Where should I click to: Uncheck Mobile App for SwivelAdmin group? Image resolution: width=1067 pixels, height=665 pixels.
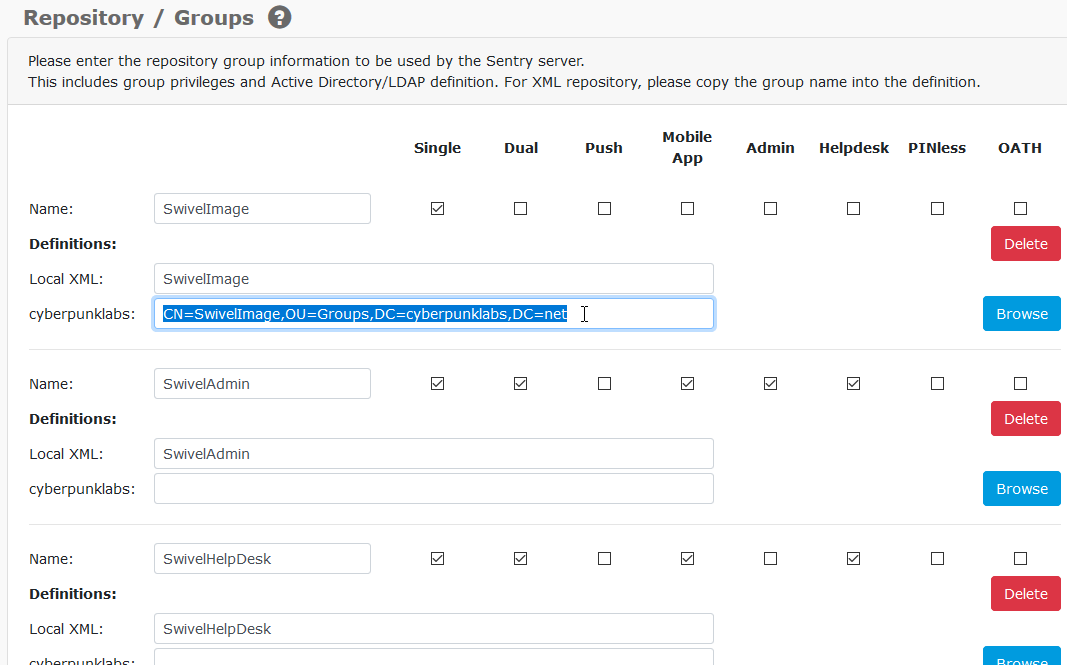tap(687, 384)
